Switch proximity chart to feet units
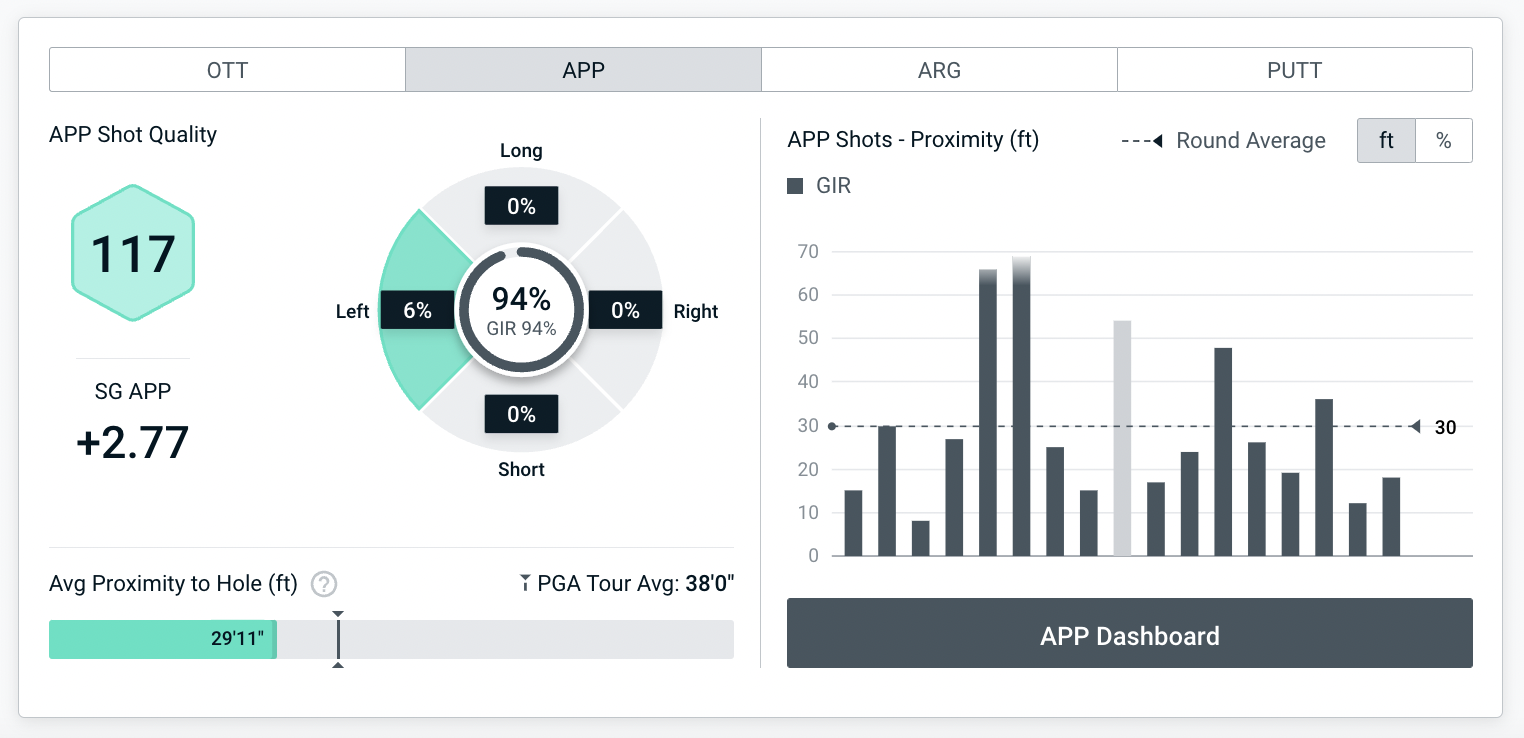 pos(1386,141)
